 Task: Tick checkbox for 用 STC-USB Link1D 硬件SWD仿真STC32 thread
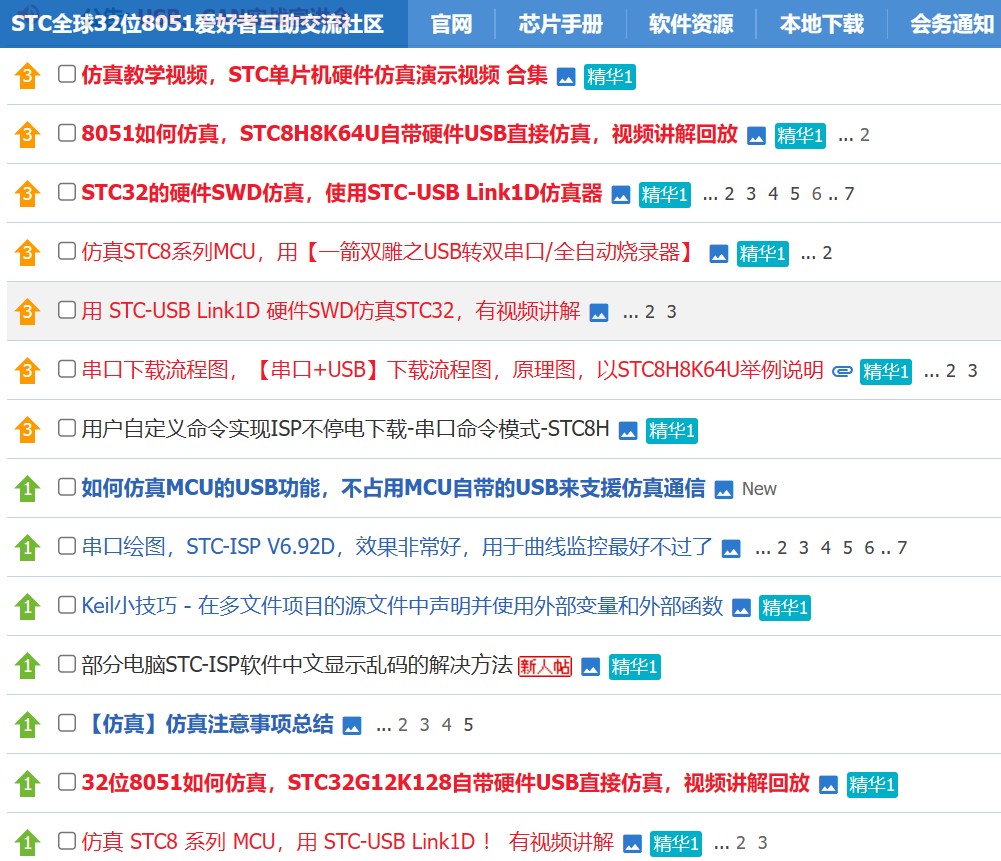click(67, 310)
